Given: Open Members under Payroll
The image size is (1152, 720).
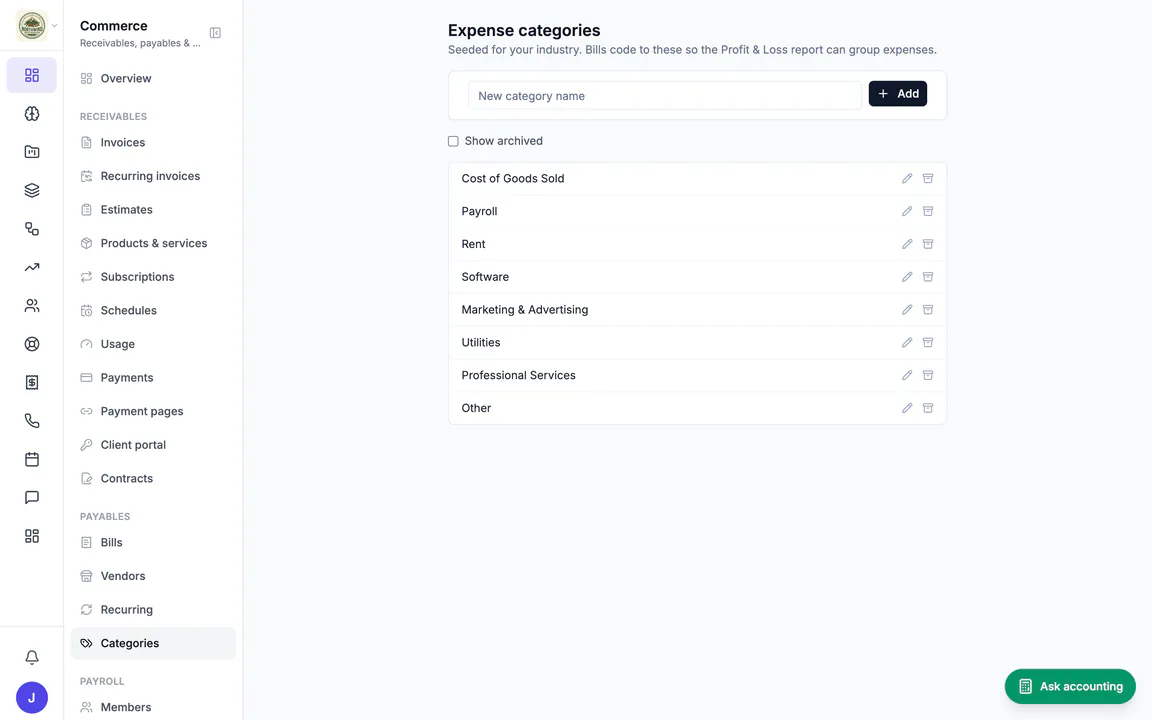Looking at the screenshot, I should coord(153,708).
